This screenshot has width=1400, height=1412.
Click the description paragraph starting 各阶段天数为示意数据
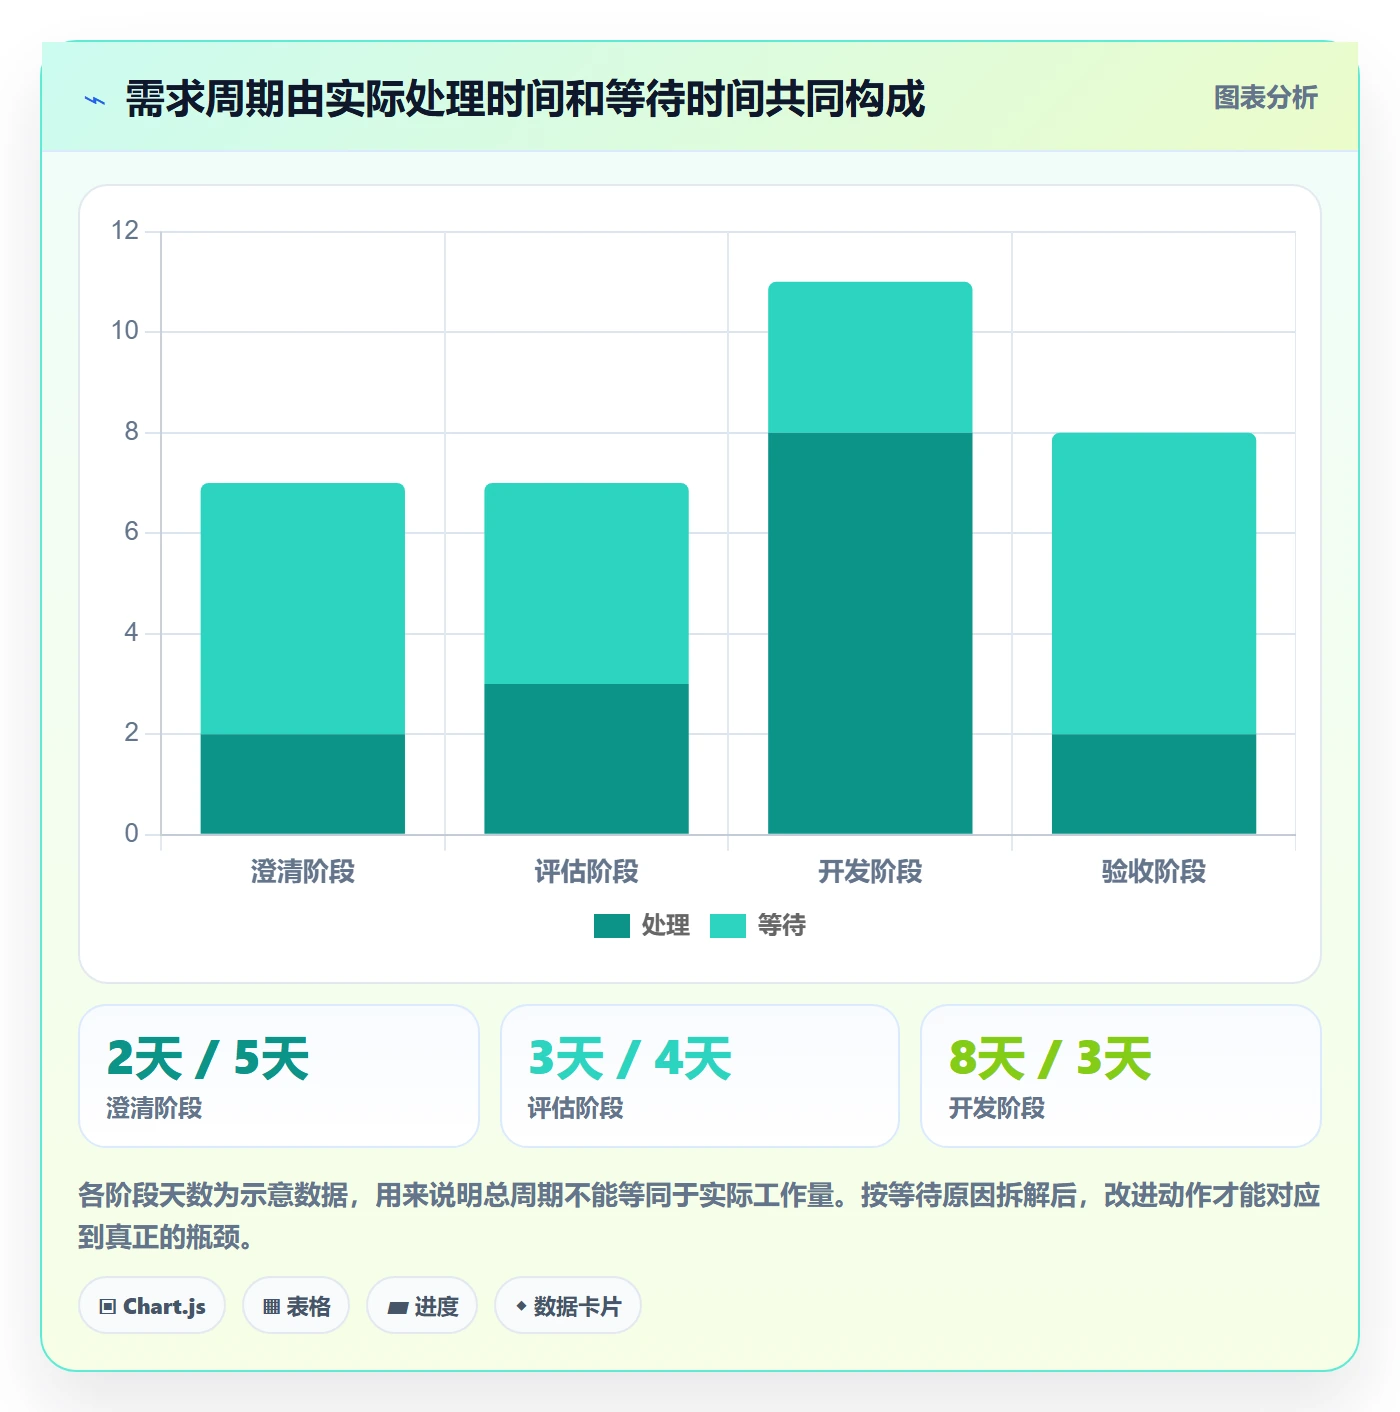tap(700, 1216)
